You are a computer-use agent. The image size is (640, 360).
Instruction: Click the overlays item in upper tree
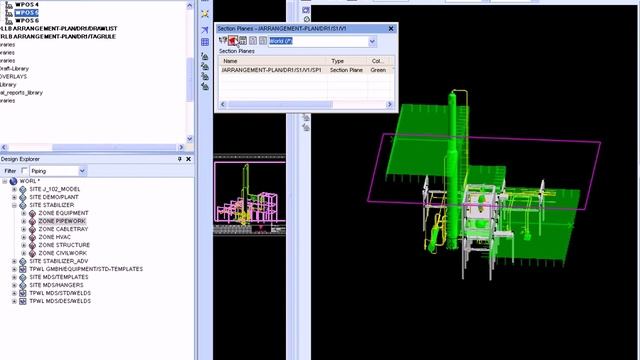13,76
